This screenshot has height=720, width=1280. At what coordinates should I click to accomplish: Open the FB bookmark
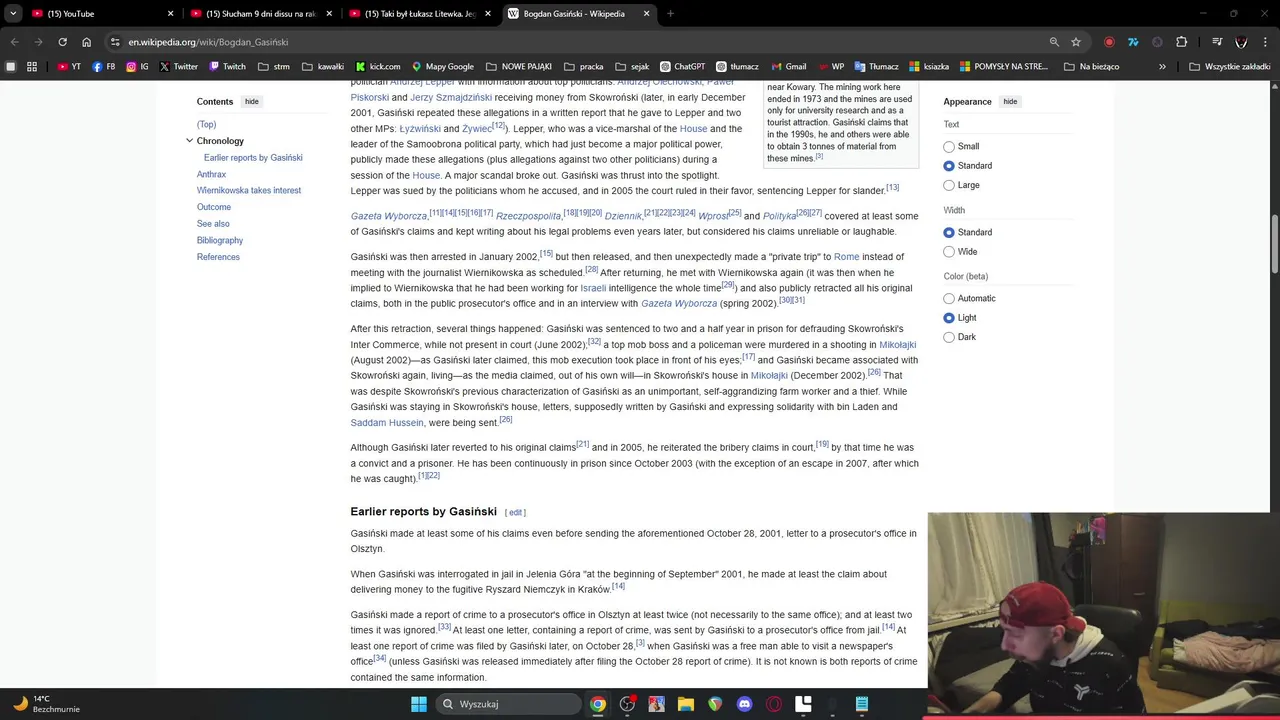(x=103, y=67)
